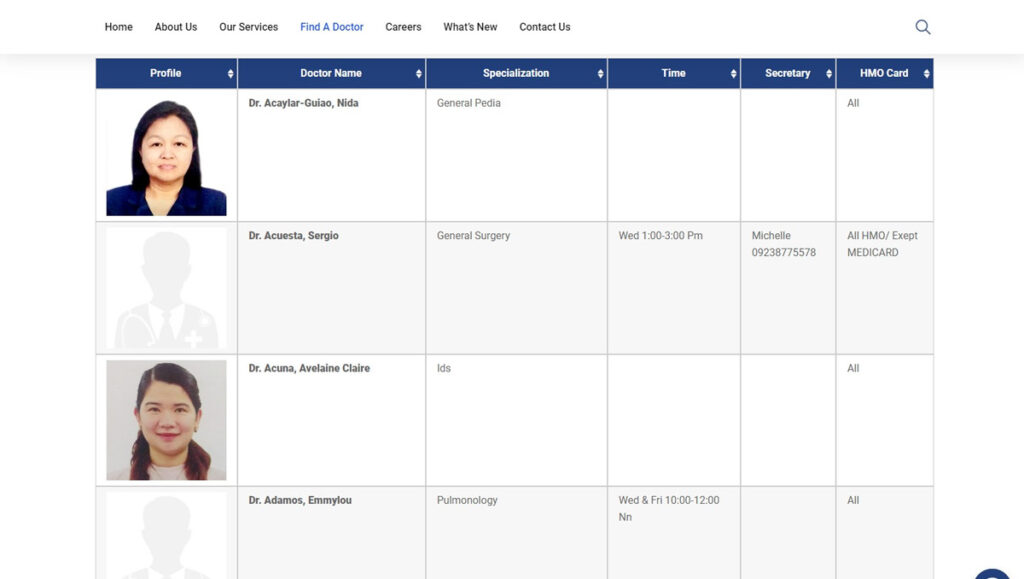
Task: Click secretary Michelle's phone number
Action: click(x=784, y=253)
